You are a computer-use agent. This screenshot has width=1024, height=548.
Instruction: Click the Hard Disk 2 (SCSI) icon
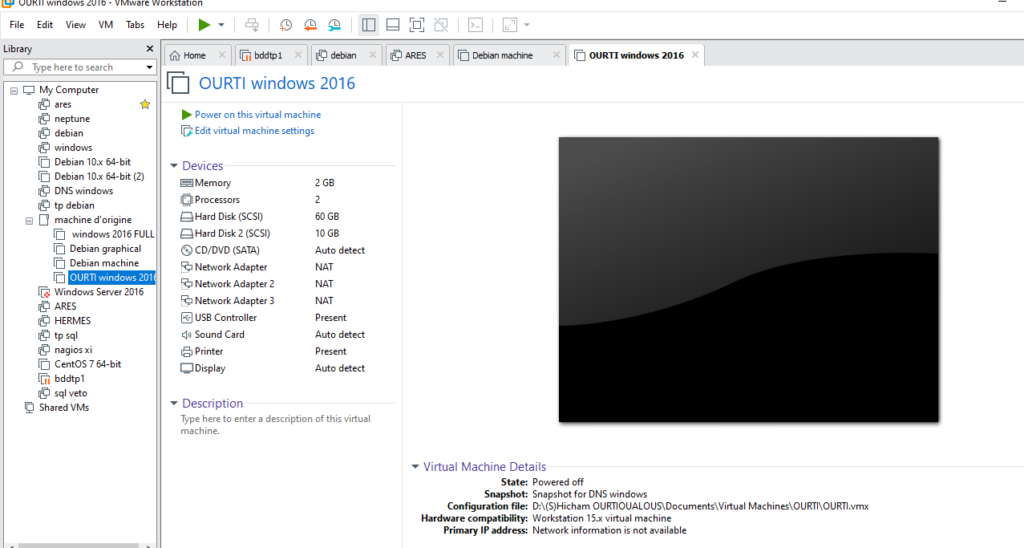pyautogui.click(x=186, y=233)
